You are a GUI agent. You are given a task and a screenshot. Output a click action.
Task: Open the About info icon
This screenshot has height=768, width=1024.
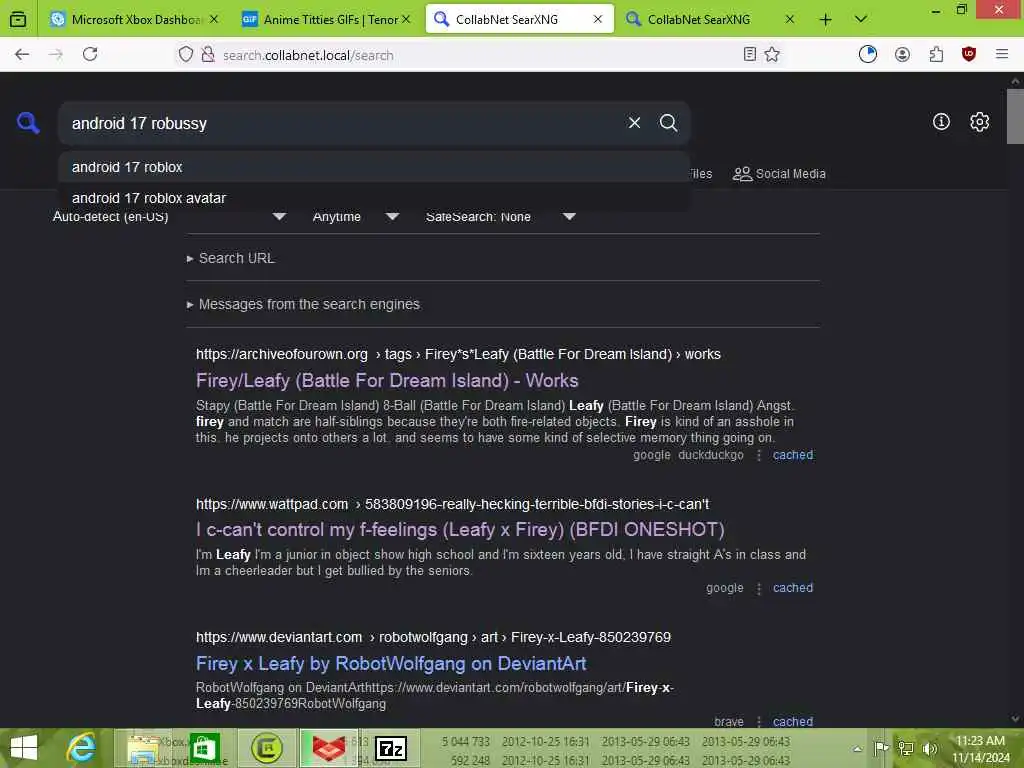[x=941, y=121]
